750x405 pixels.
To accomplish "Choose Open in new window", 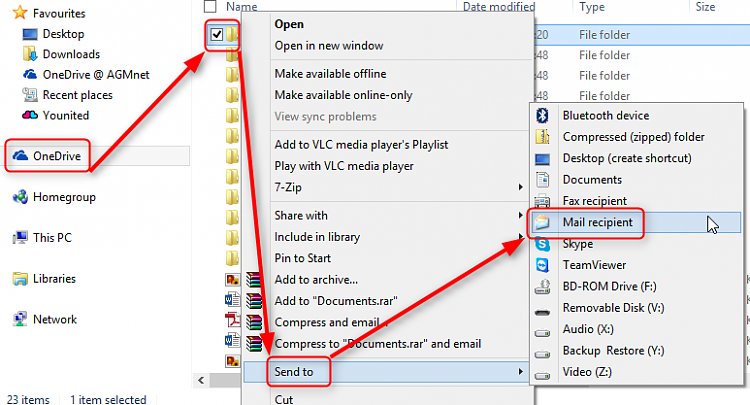I will pyautogui.click(x=329, y=46).
